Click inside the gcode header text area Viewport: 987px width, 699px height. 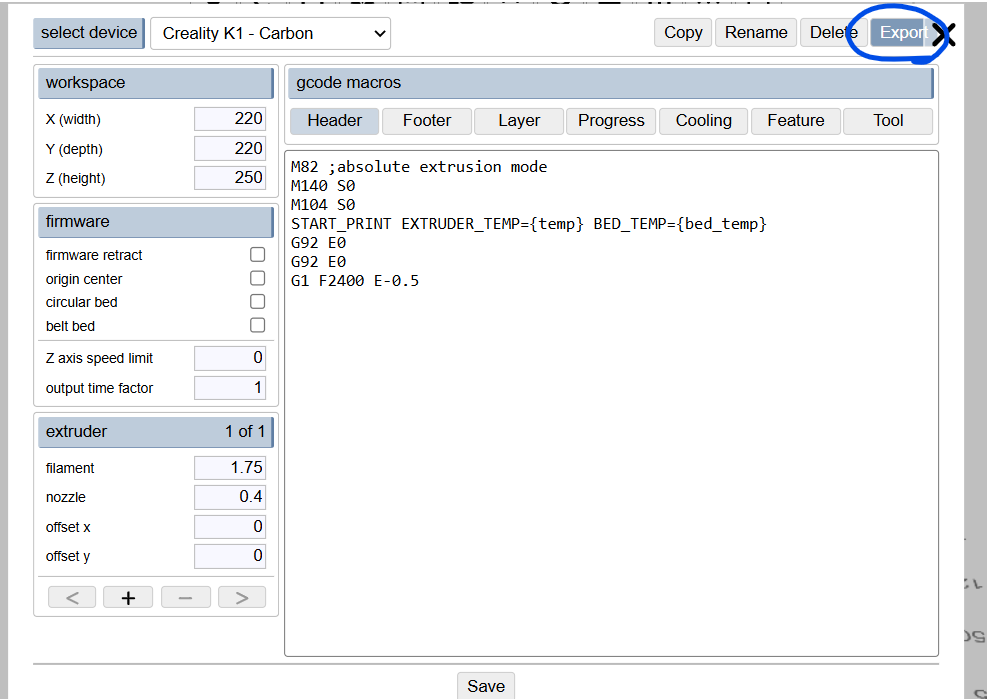(610, 450)
